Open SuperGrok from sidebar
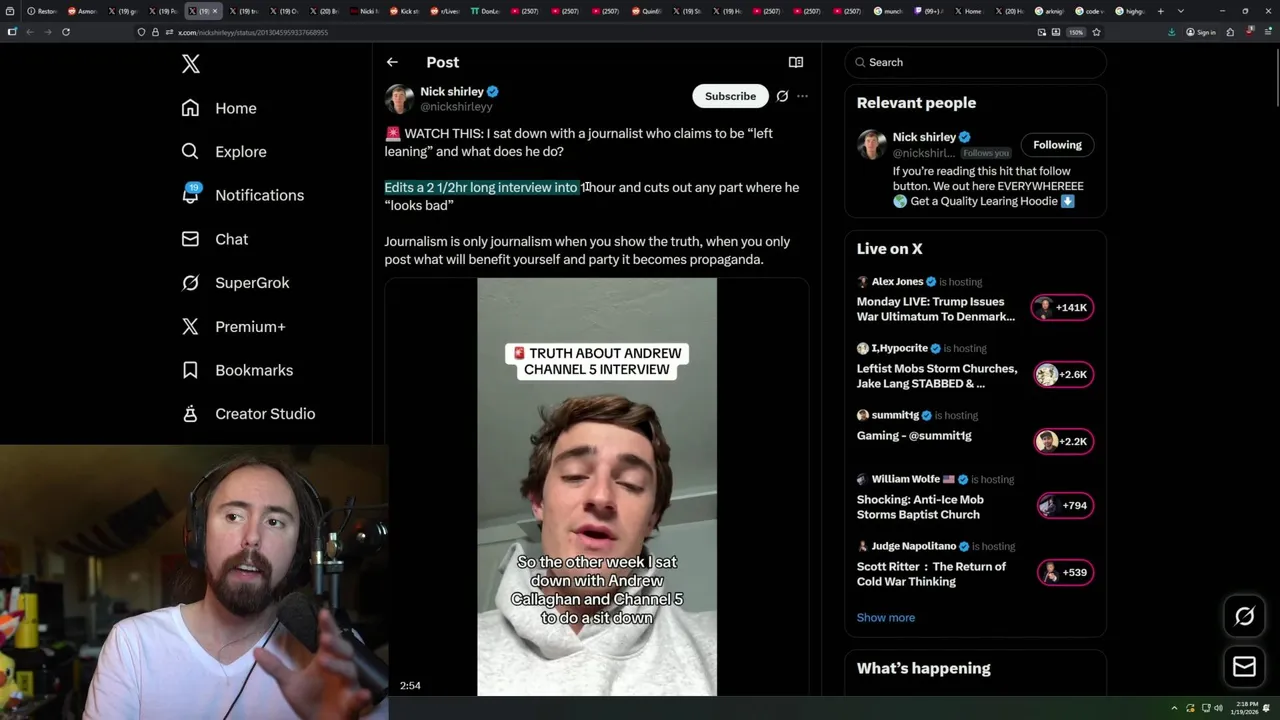The height and width of the screenshot is (720, 1280). tap(235, 283)
